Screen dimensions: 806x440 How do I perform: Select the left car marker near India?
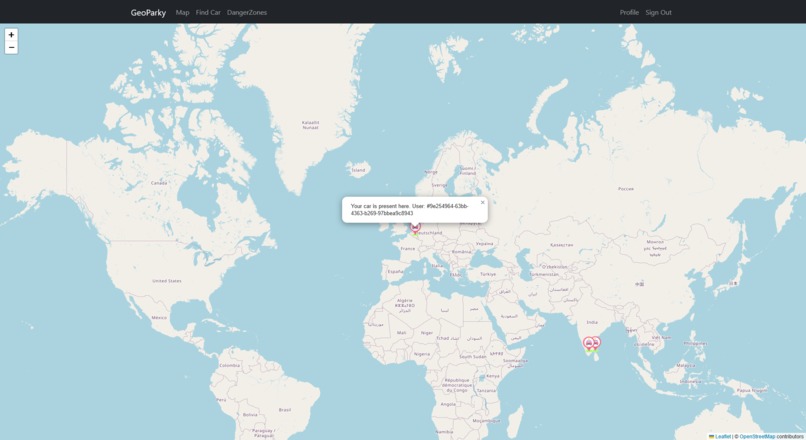tap(589, 344)
